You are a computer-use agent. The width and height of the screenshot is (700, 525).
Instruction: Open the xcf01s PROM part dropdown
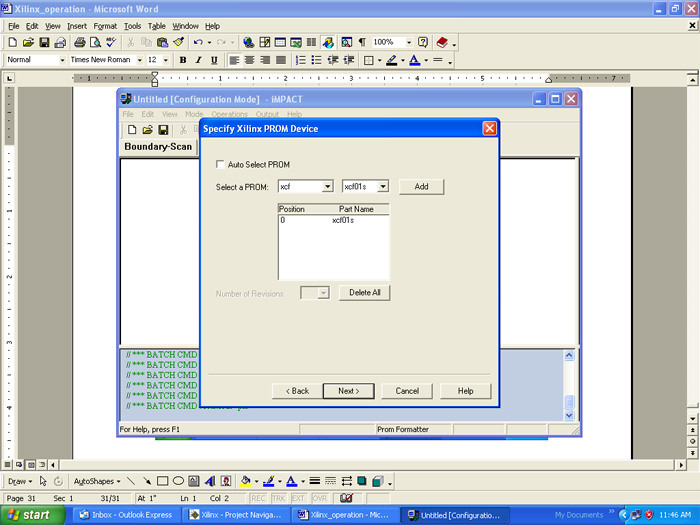[383, 186]
